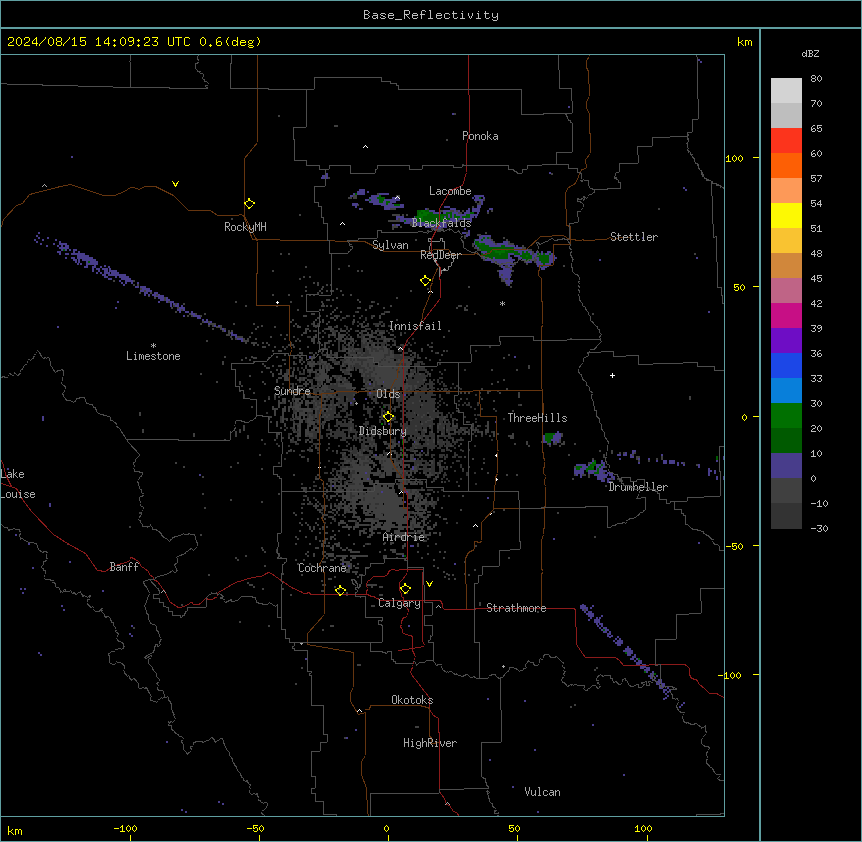Viewport: 862px width, 842px height.
Task: Pick the dark green 10-20 dBZ legend swatch
Action: pos(786,441)
